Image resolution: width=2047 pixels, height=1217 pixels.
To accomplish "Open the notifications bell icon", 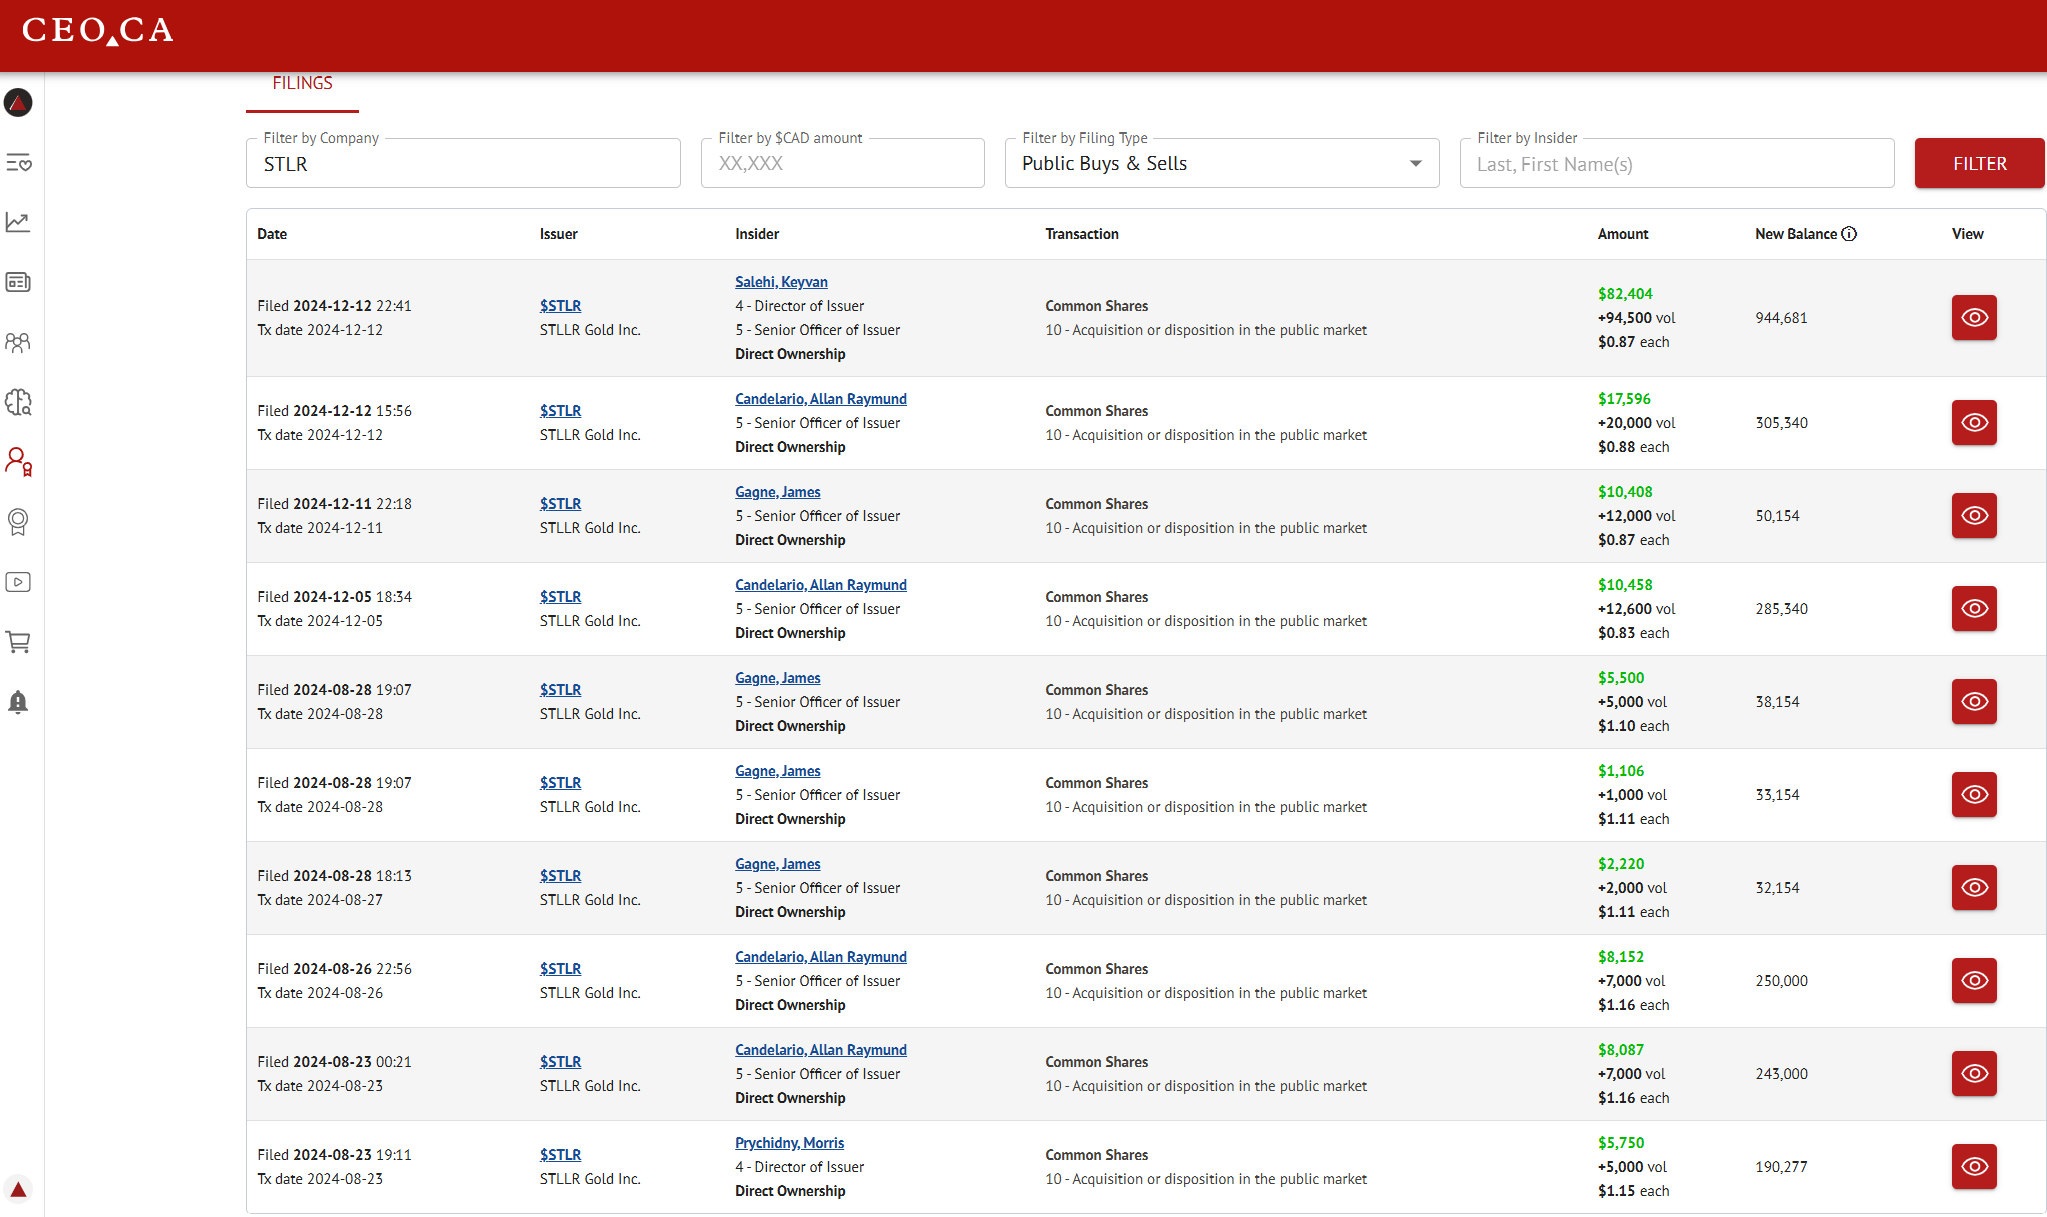I will pyautogui.click(x=18, y=702).
